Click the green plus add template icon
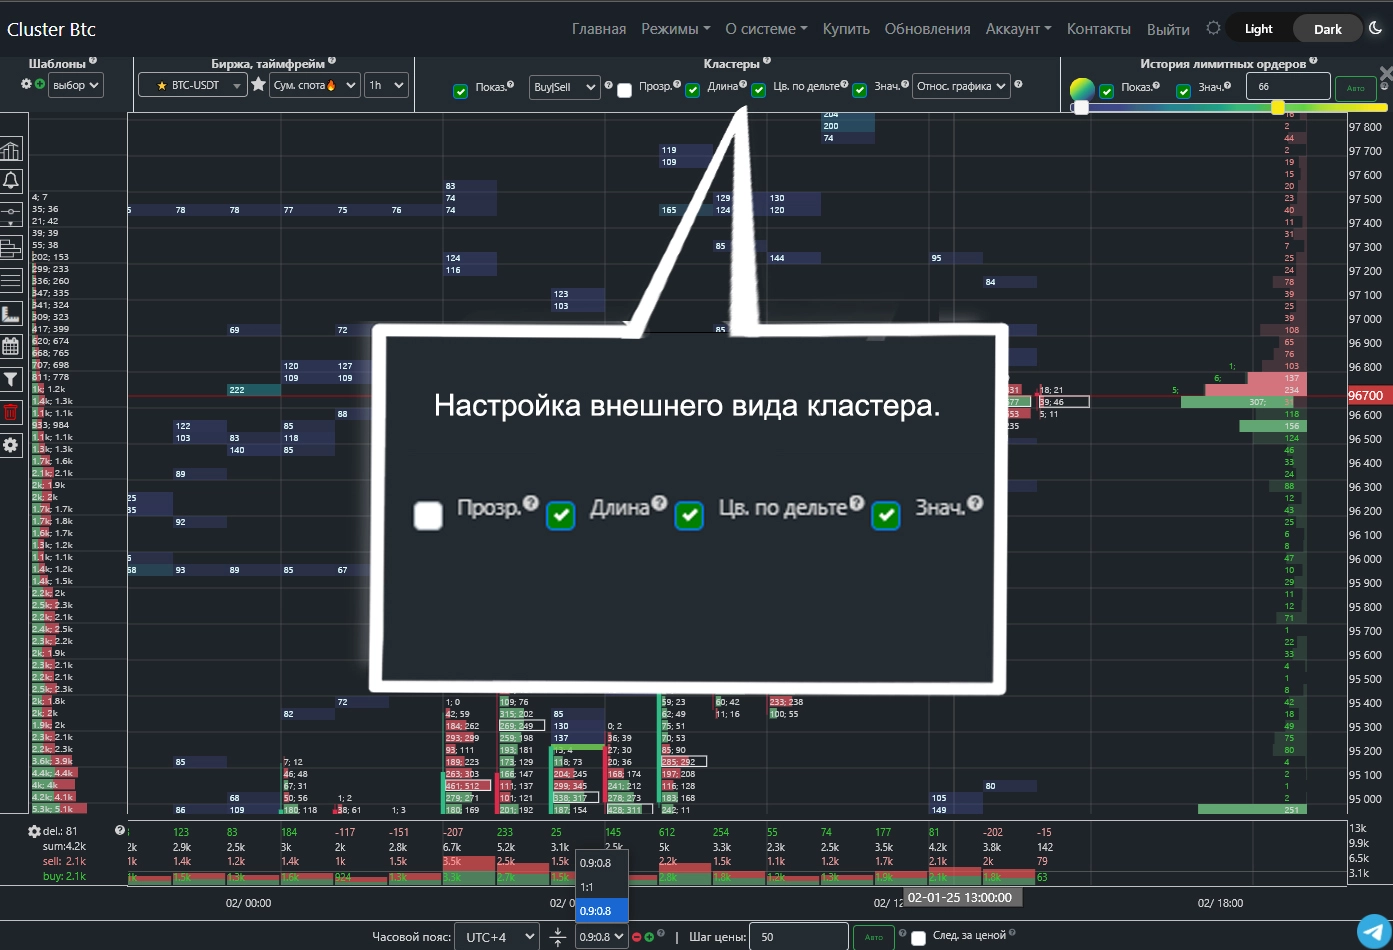 coord(40,84)
